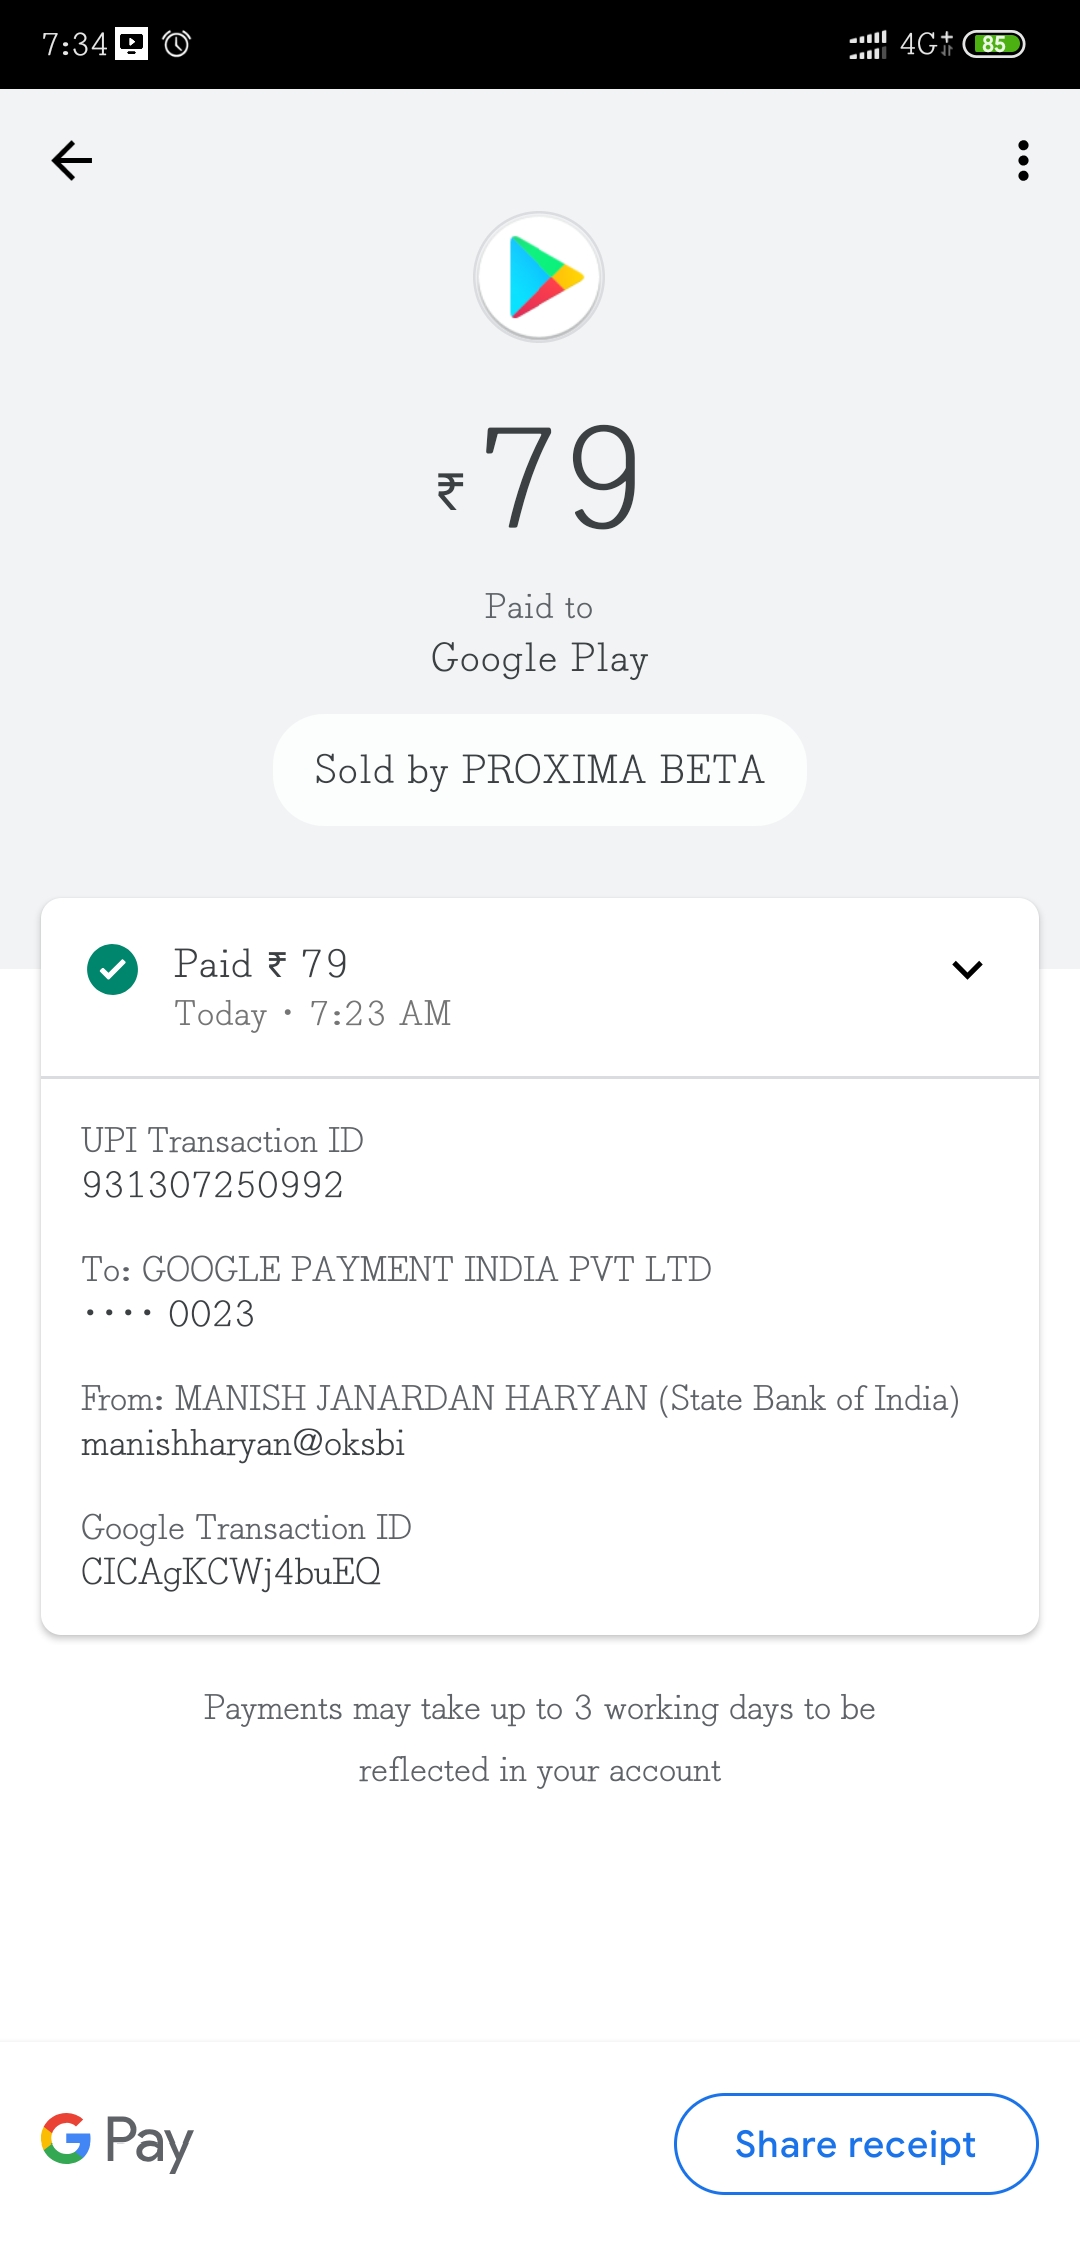Tap the Google Play payee name
1080x2246 pixels.
point(539,658)
